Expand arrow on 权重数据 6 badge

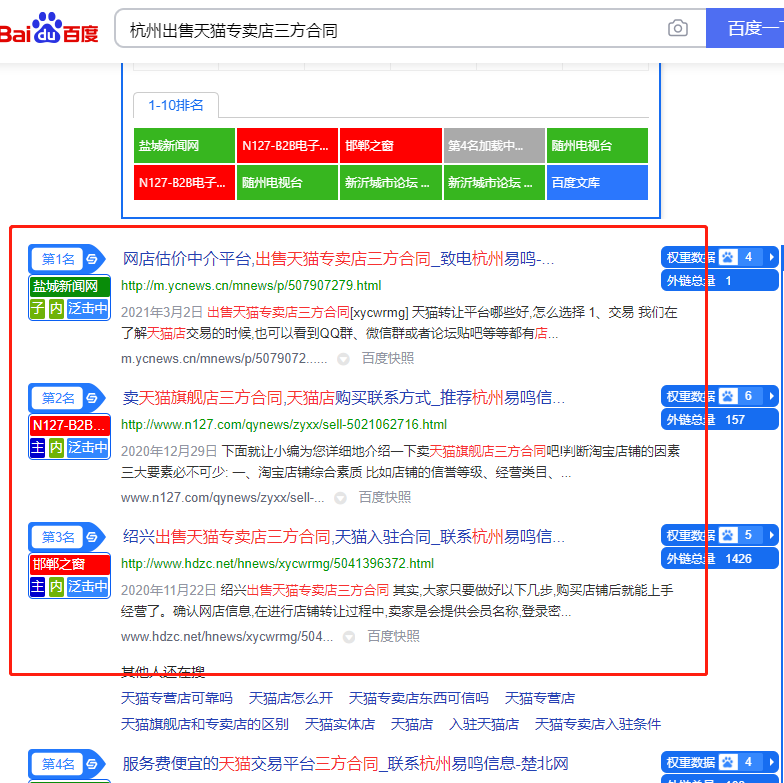coord(772,396)
